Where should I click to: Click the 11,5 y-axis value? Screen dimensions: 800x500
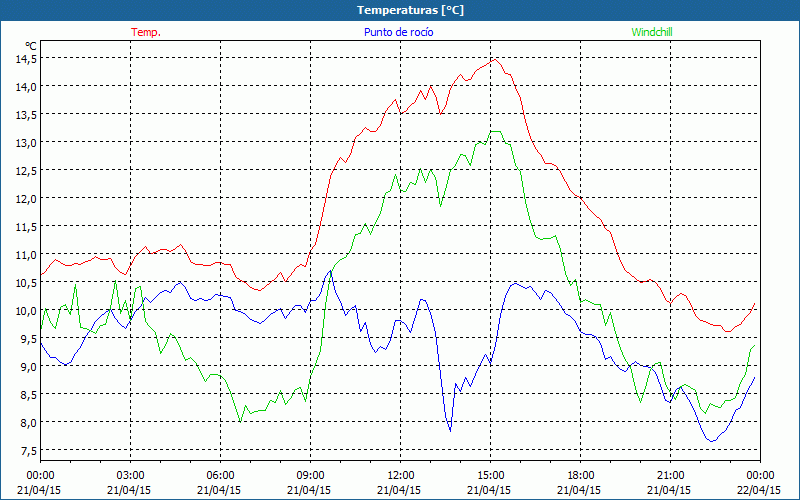(x=27, y=227)
